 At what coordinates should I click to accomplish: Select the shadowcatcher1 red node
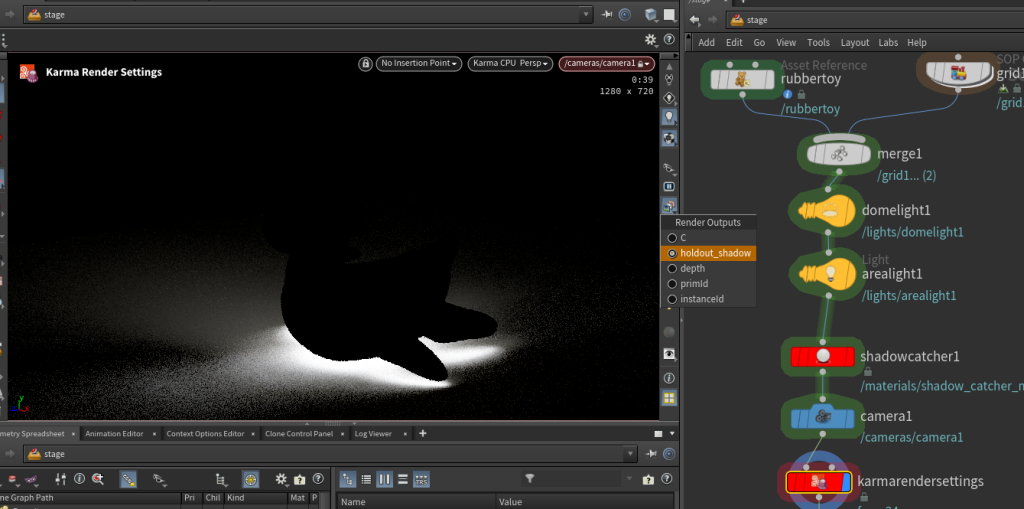[822, 356]
